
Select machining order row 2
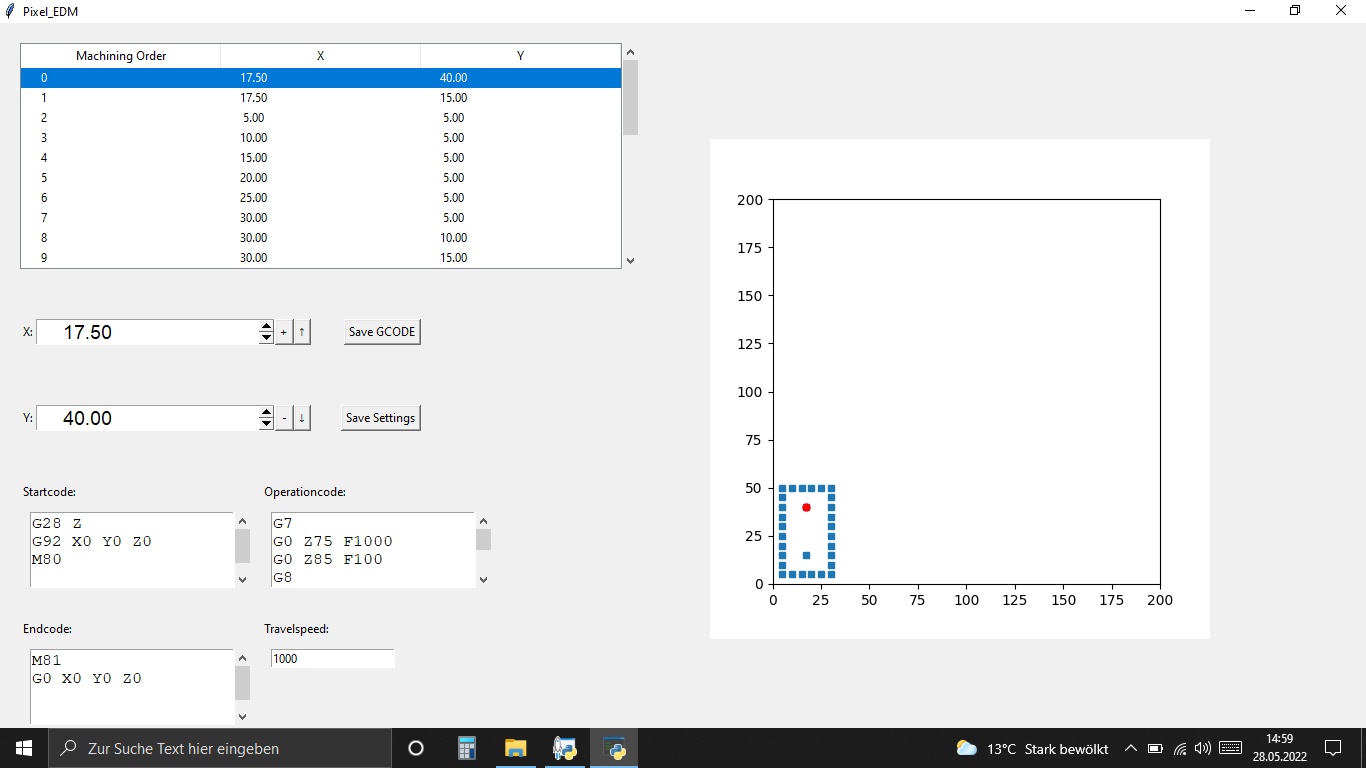pos(321,118)
